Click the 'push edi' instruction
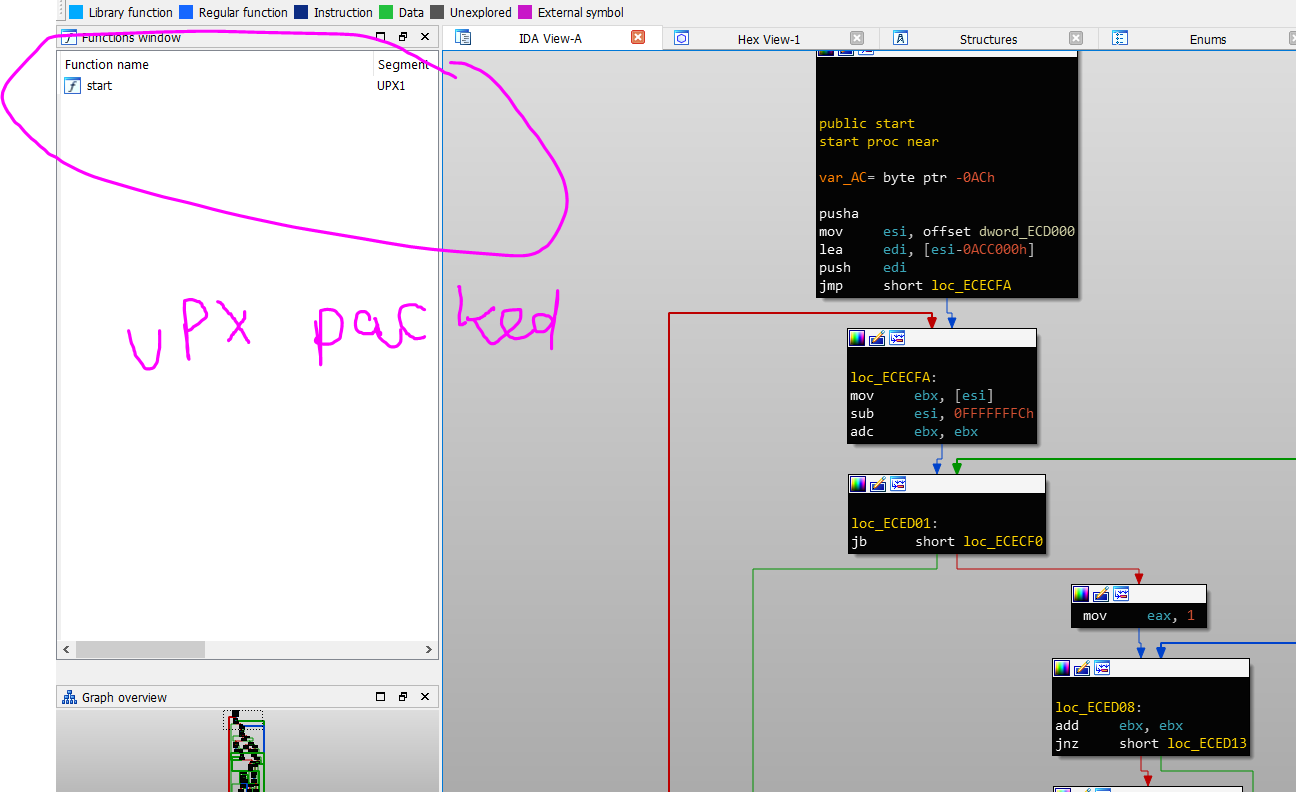Viewport: 1296px width, 792px height. [x=863, y=268]
